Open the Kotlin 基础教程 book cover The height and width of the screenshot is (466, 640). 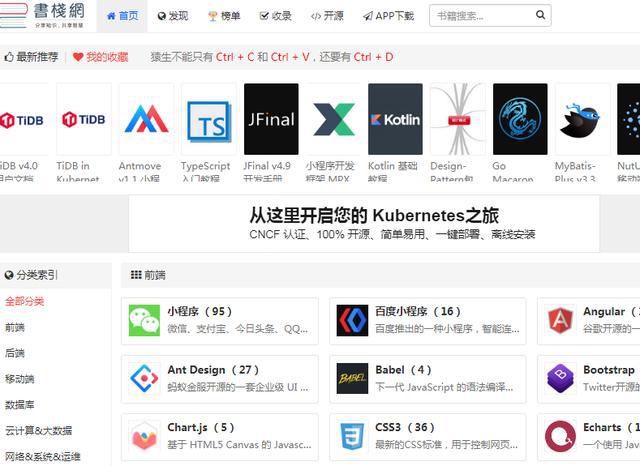(395, 119)
